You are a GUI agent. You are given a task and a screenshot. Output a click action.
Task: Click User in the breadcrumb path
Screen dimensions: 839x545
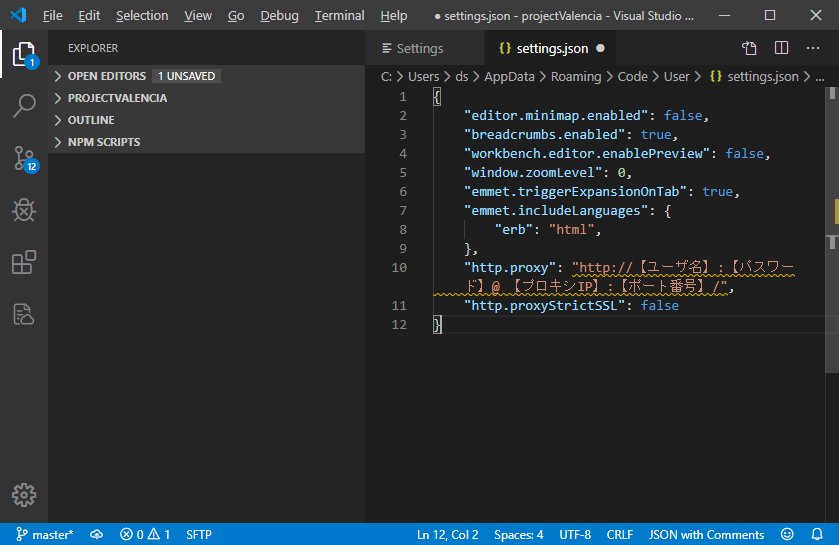(x=677, y=76)
